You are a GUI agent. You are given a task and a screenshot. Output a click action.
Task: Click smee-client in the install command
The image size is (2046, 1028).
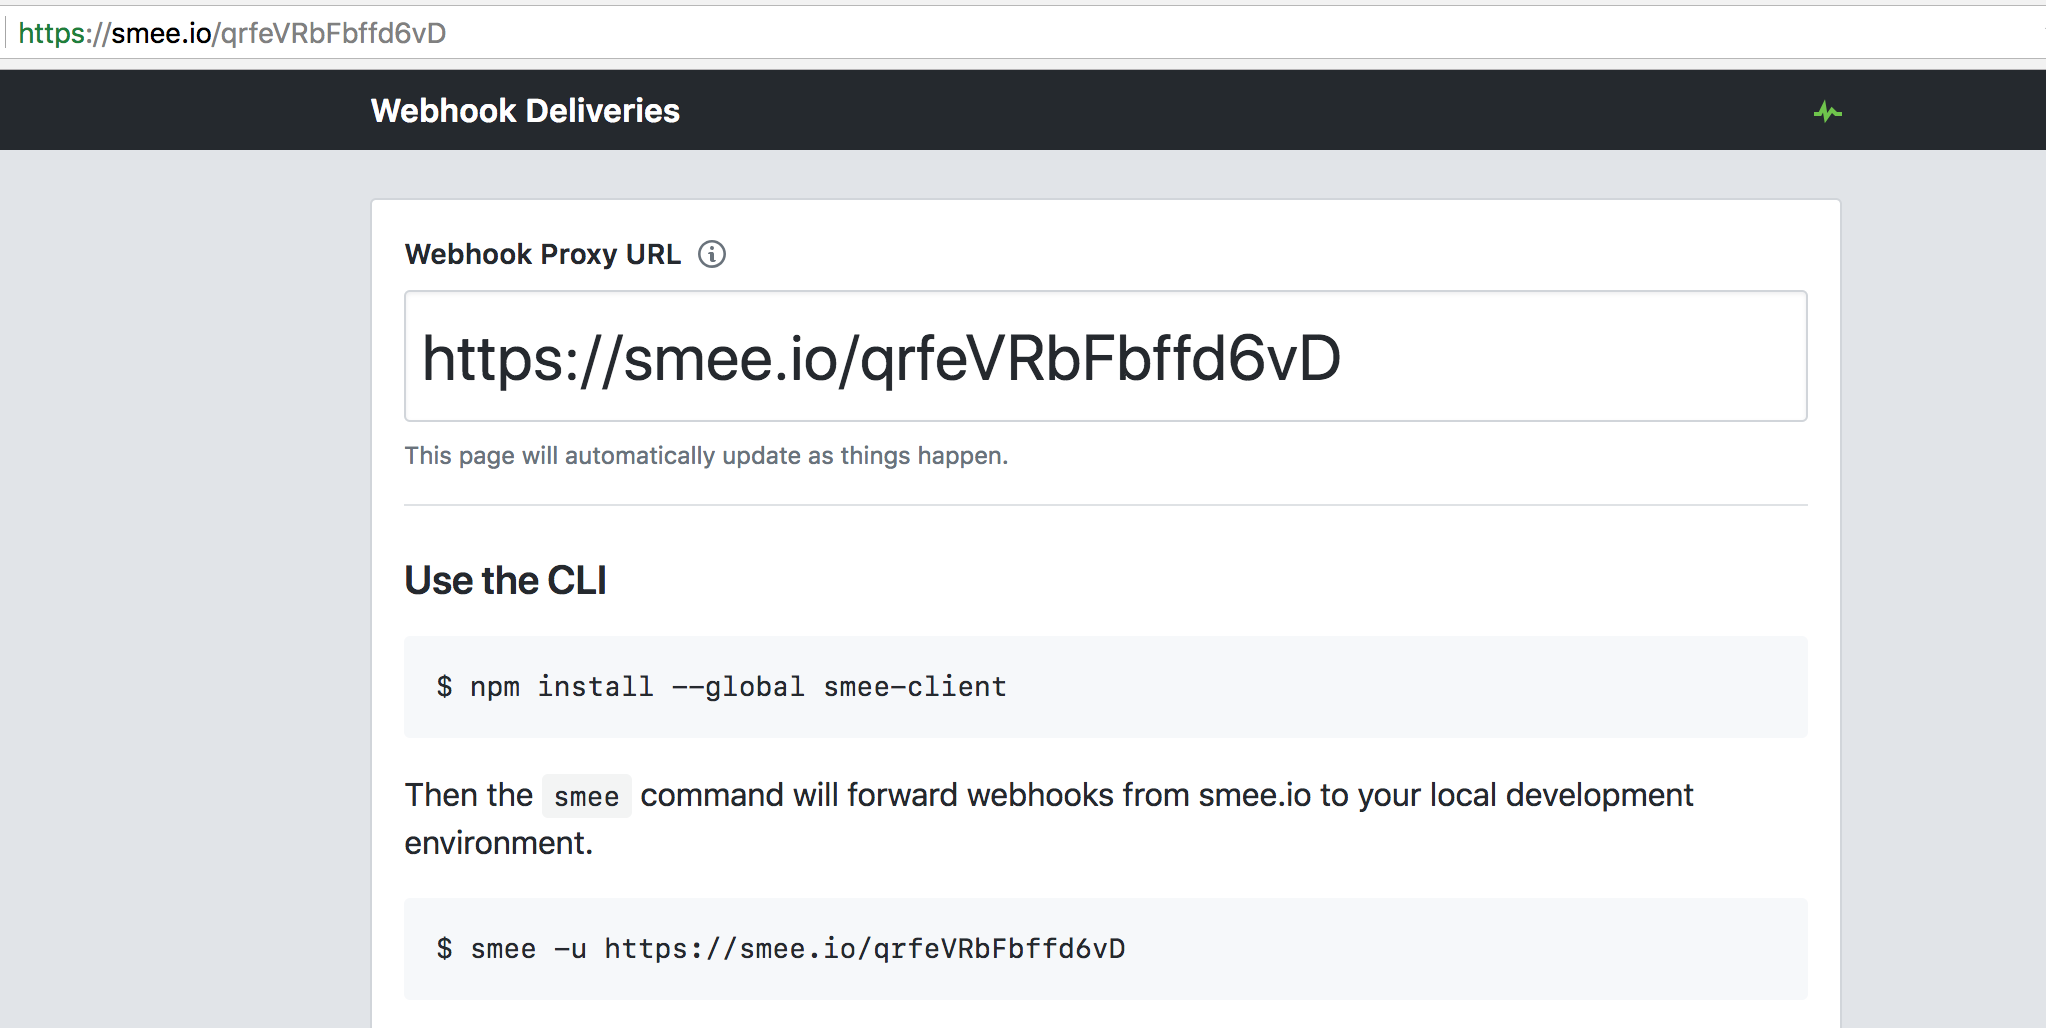914,687
